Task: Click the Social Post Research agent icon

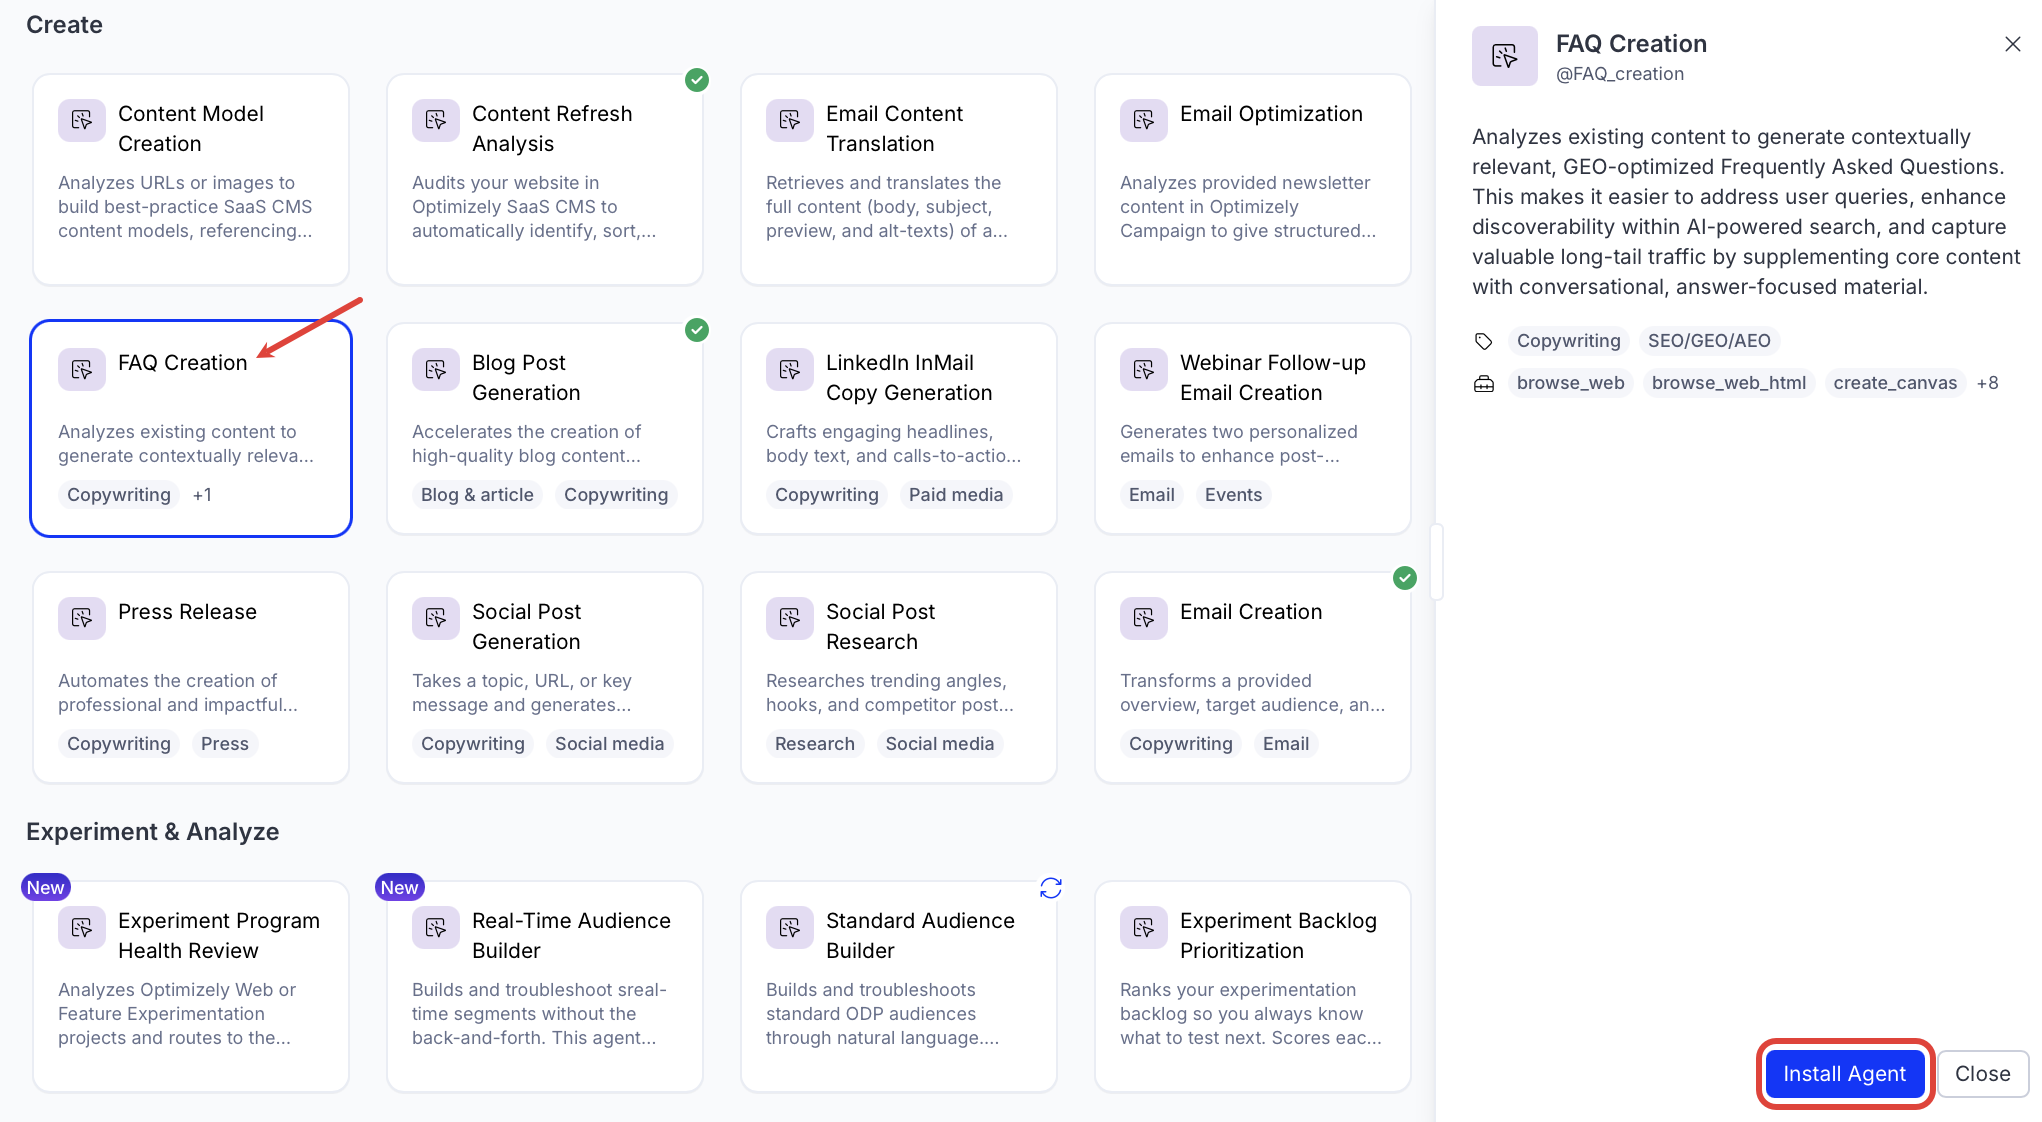Action: click(x=790, y=618)
